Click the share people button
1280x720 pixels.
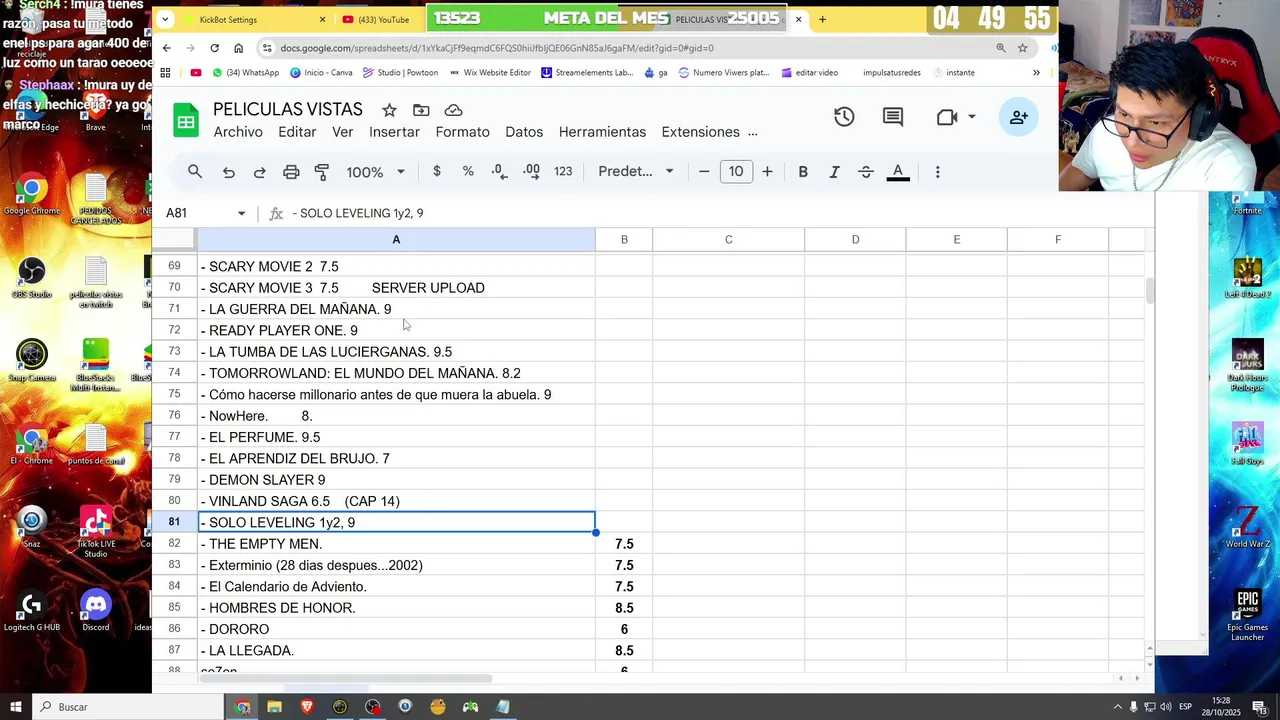(1018, 117)
